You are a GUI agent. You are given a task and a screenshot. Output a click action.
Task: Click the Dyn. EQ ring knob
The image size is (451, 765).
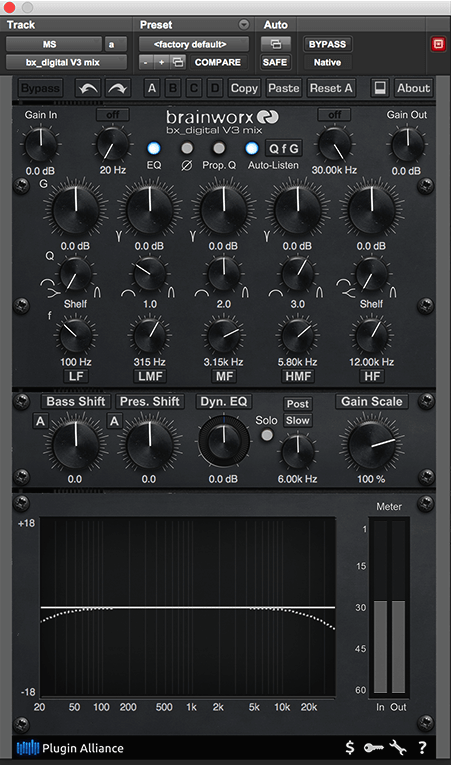tap(224, 442)
